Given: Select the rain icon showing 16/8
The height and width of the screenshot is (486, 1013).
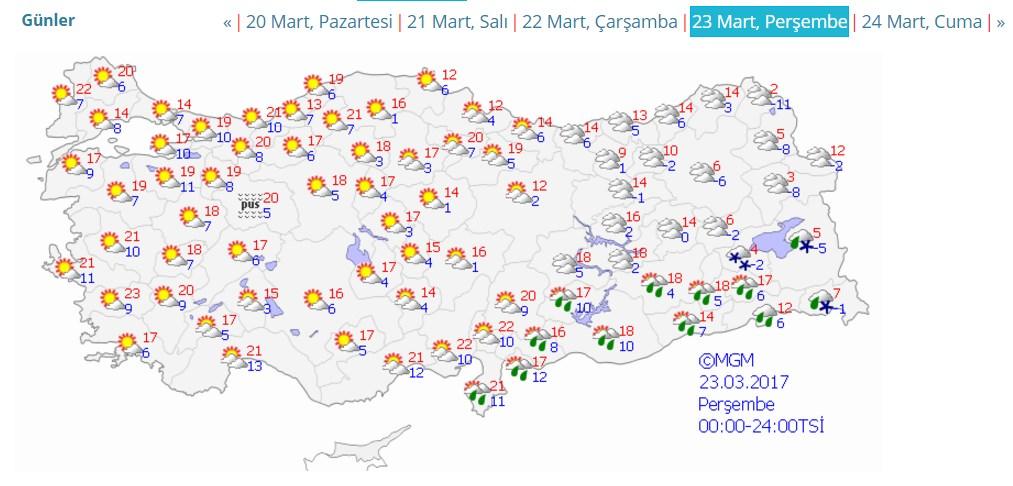Looking at the screenshot, I should [537, 339].
